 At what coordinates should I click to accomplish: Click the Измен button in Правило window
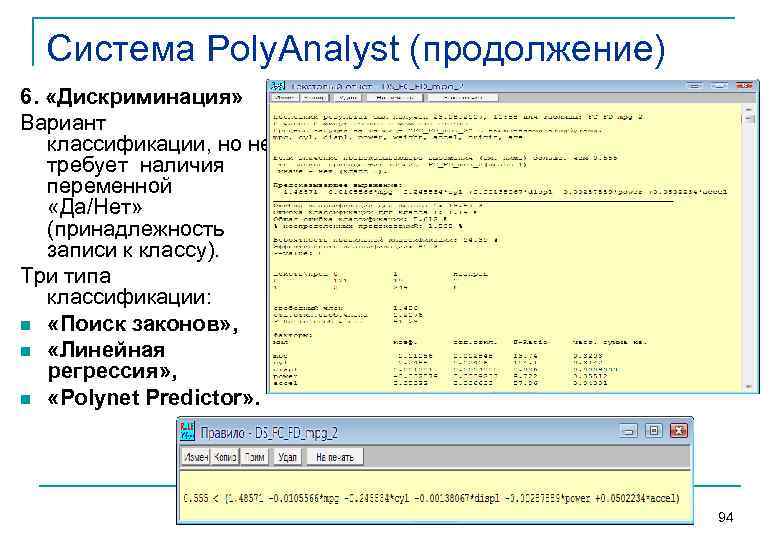coord(196,457)
